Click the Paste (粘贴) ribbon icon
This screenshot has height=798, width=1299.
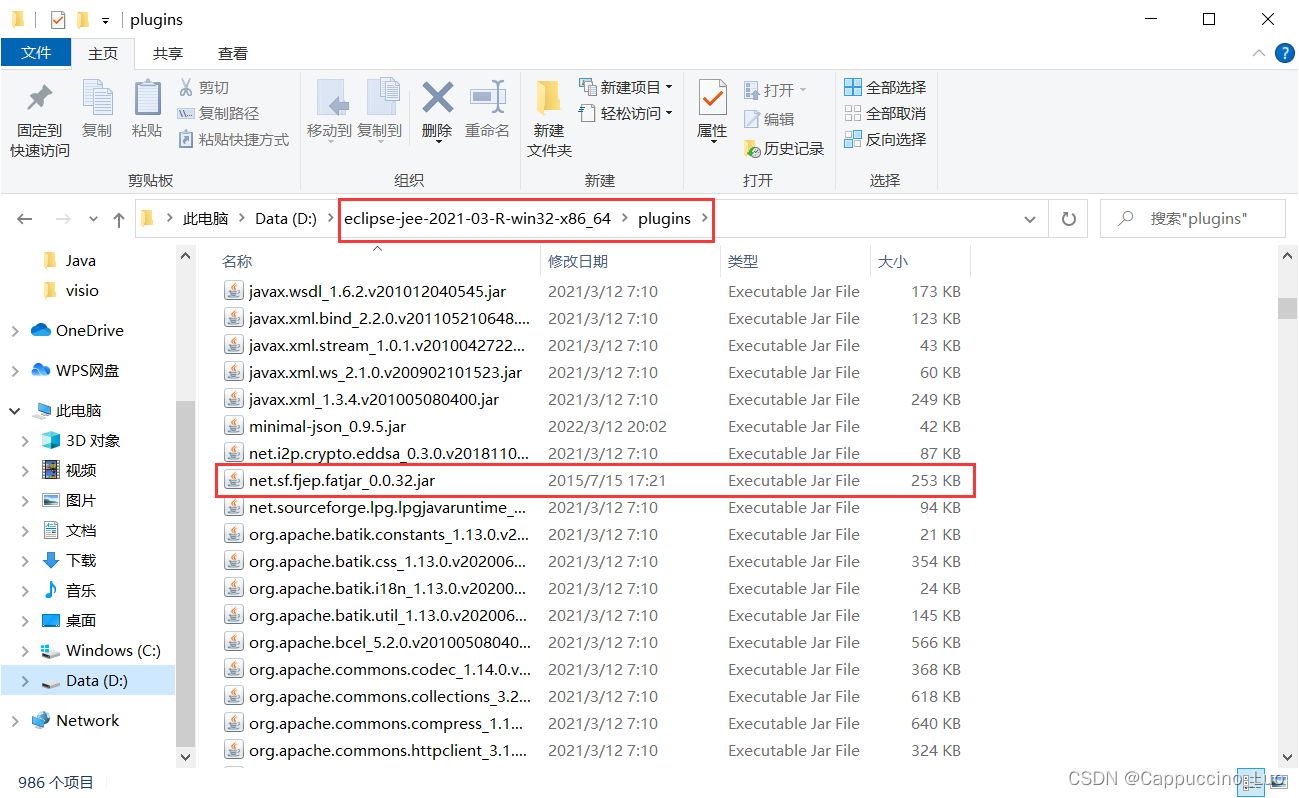147,98
